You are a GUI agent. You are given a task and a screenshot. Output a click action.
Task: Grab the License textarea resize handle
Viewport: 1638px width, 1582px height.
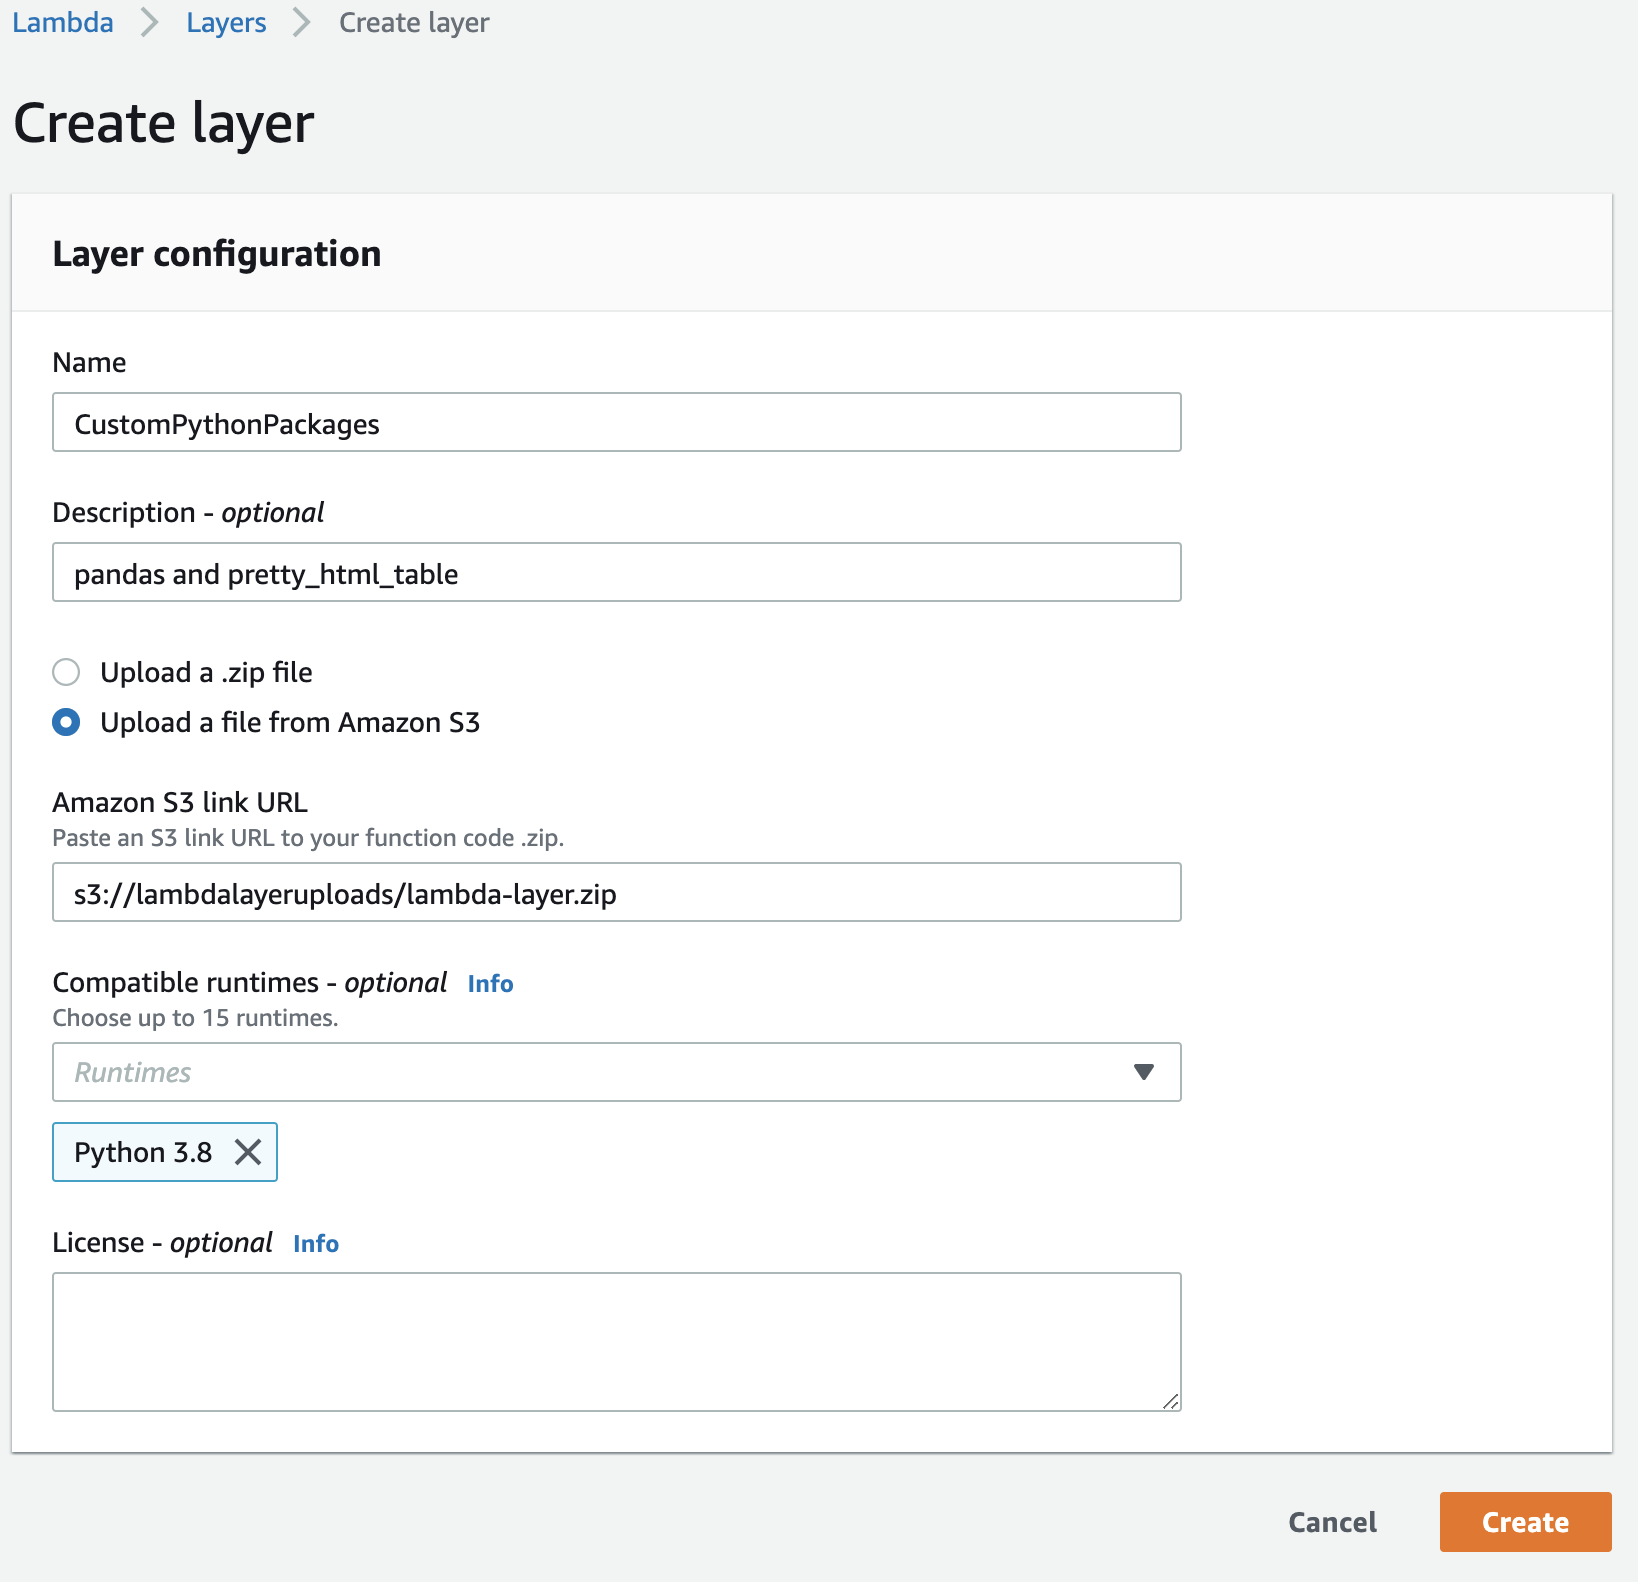[x=1170, y=1401]
